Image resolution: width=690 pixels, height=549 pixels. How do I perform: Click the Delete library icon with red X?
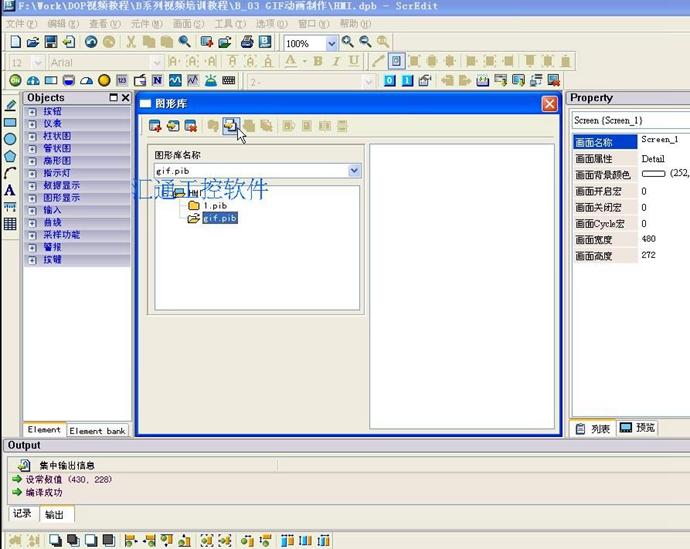pyautogui.click(x=191, y=126)
